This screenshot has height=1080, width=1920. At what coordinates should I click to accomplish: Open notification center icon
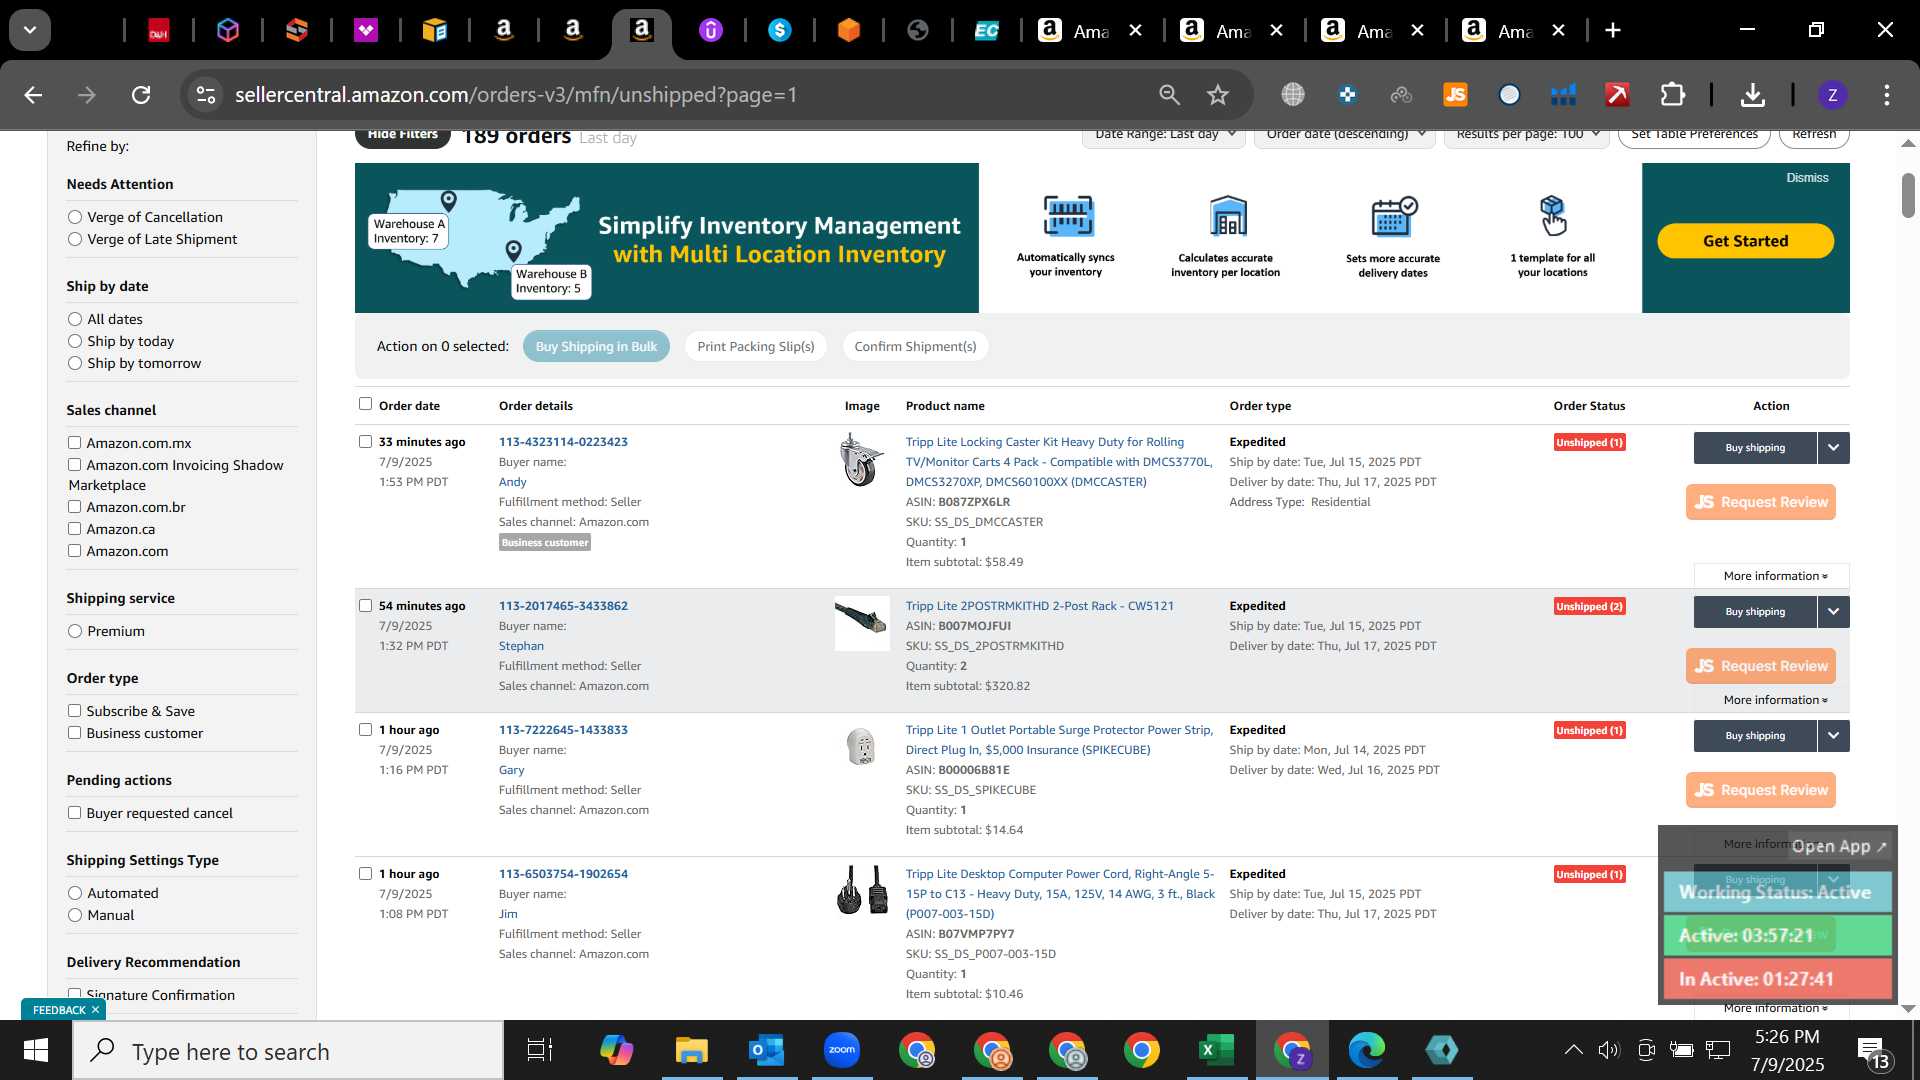point(1873,1051)
